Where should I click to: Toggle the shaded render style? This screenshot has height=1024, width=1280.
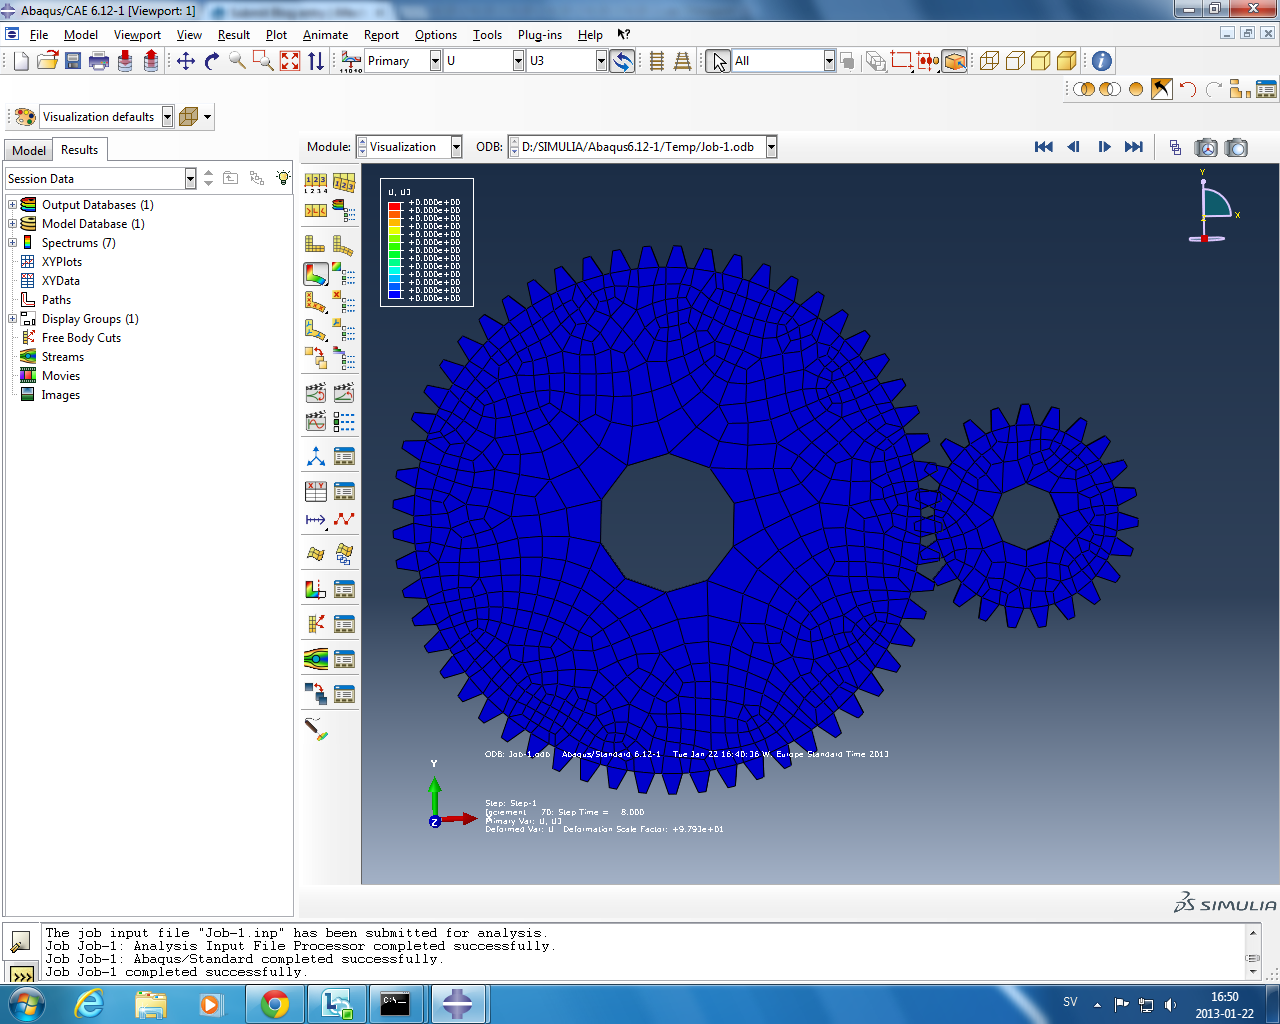pos(1066,61)
